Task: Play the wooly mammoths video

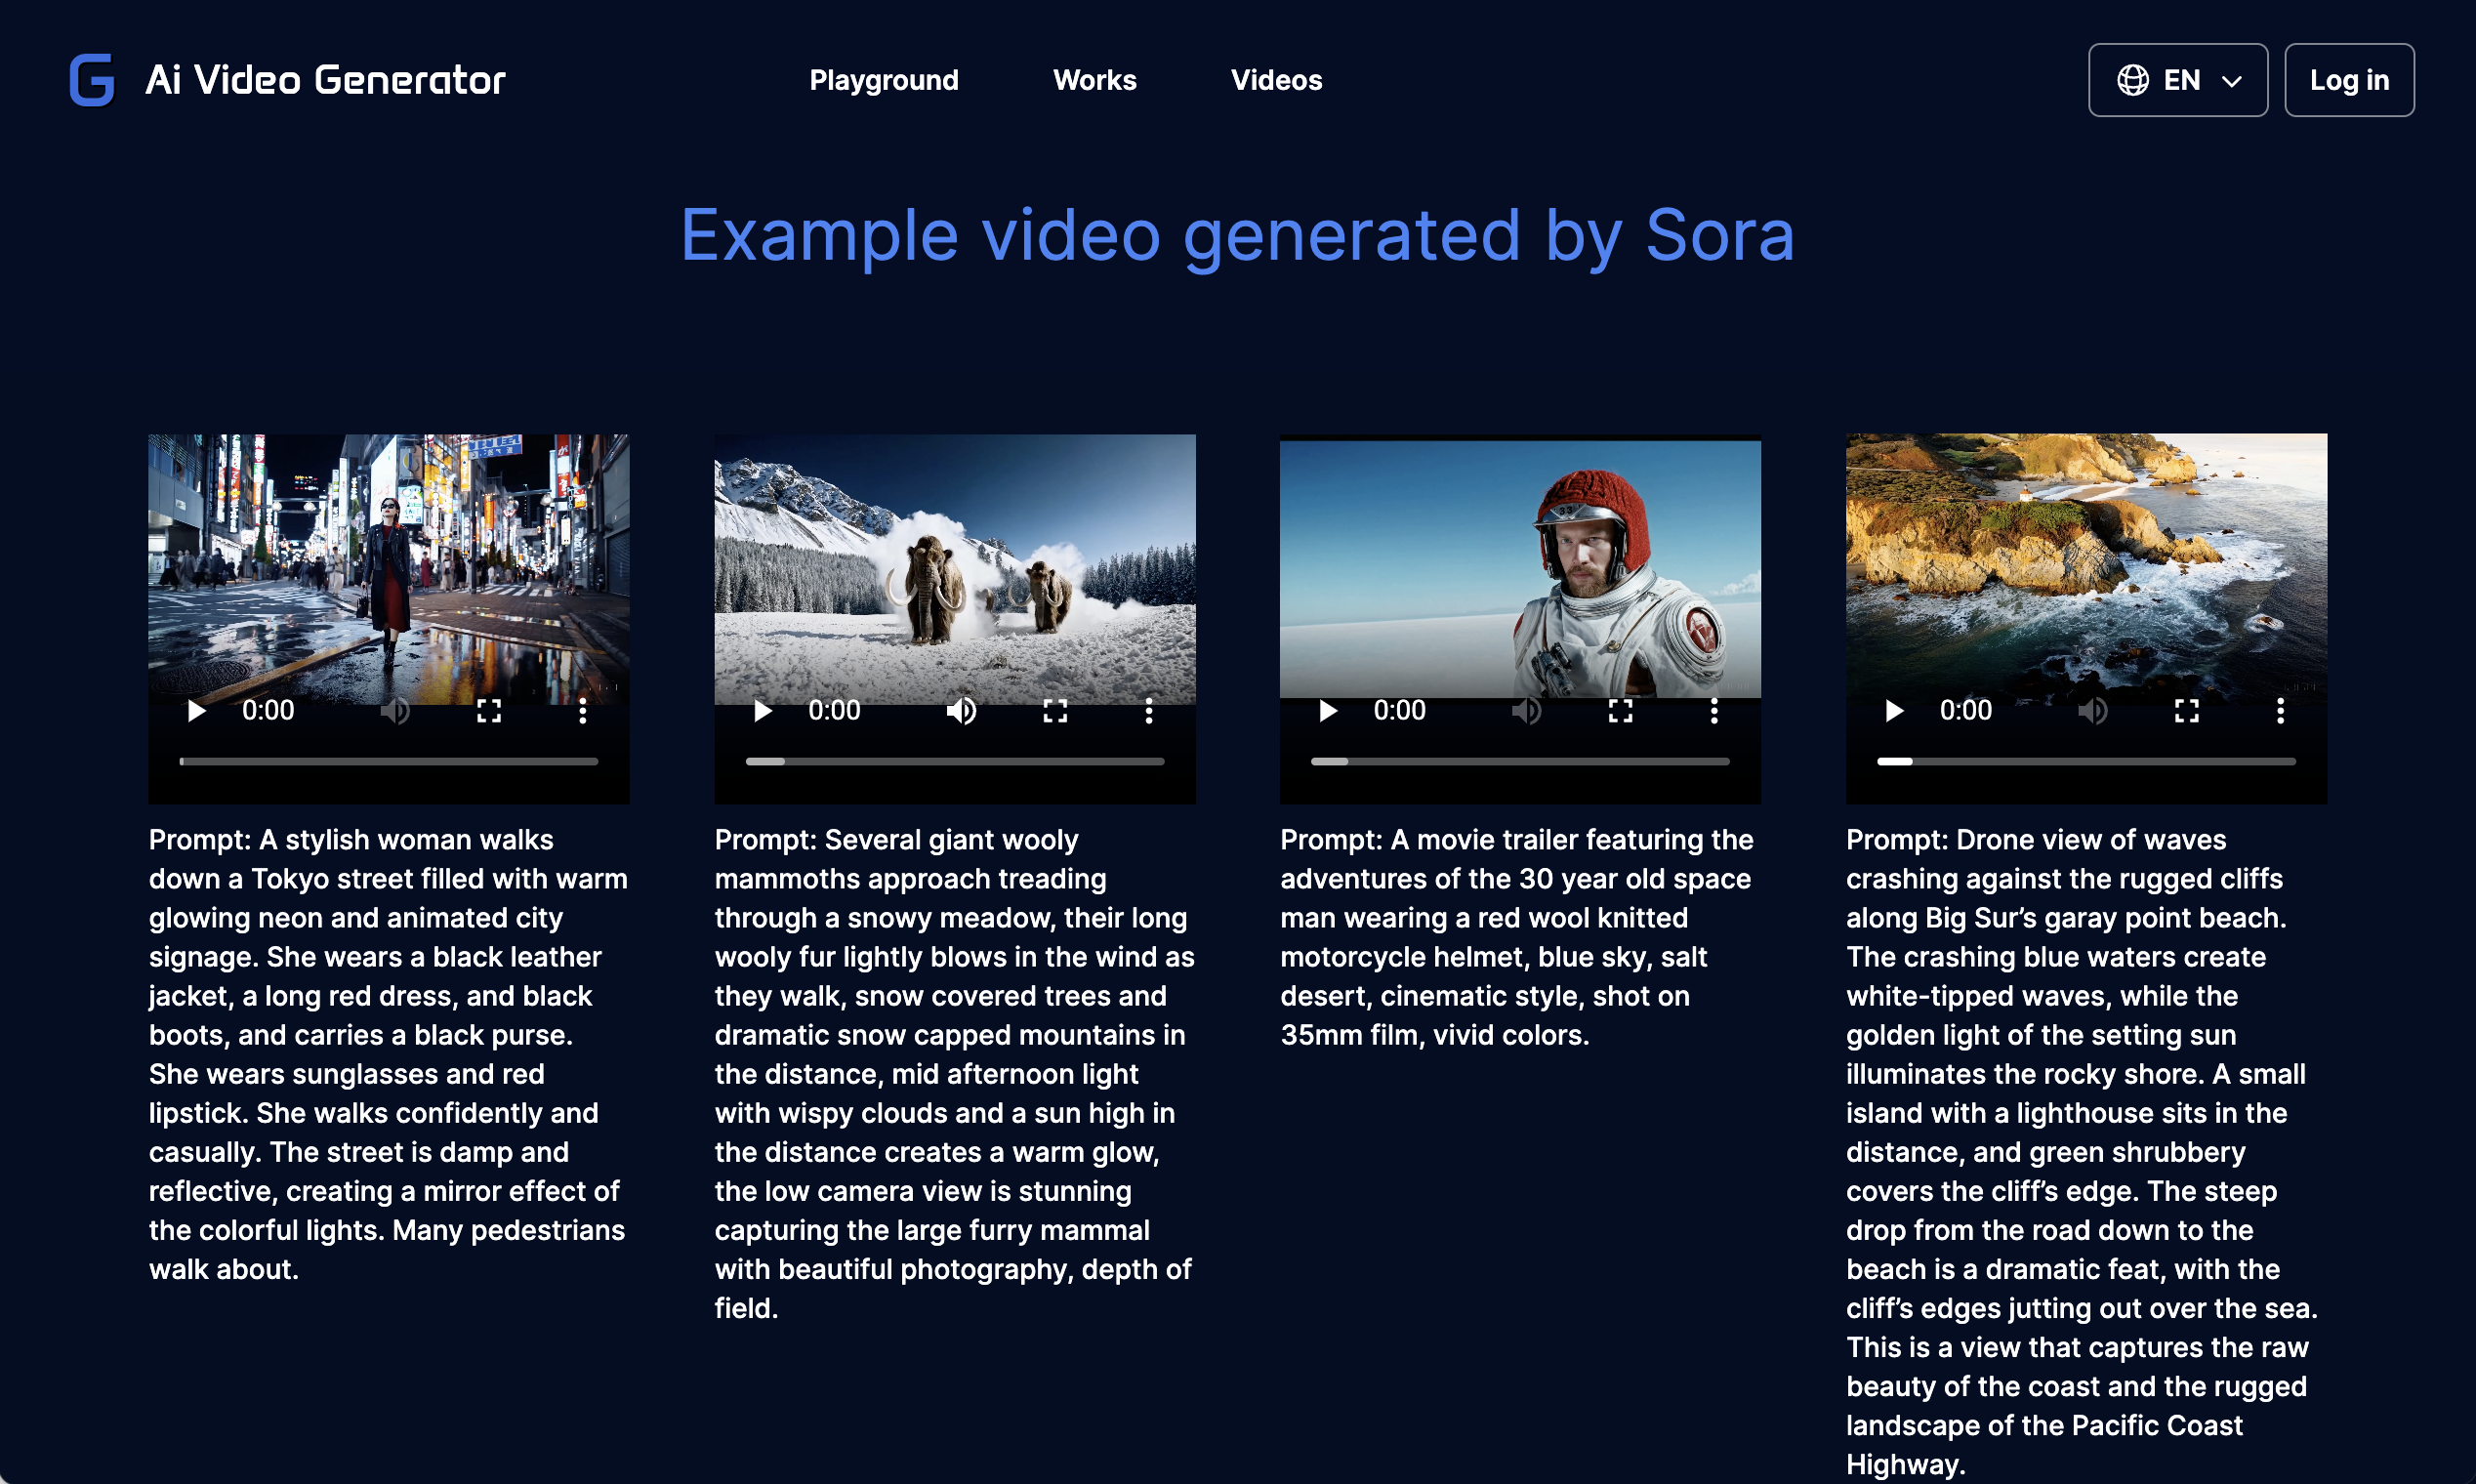Action: pos(763,711)
